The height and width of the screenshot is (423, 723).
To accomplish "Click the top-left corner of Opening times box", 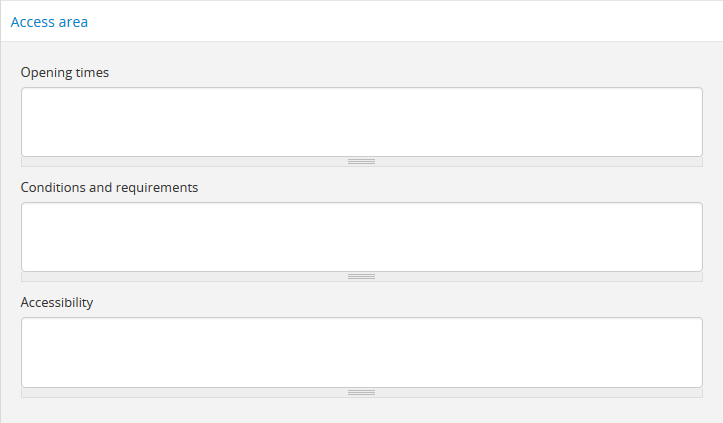I will point(25,91).
